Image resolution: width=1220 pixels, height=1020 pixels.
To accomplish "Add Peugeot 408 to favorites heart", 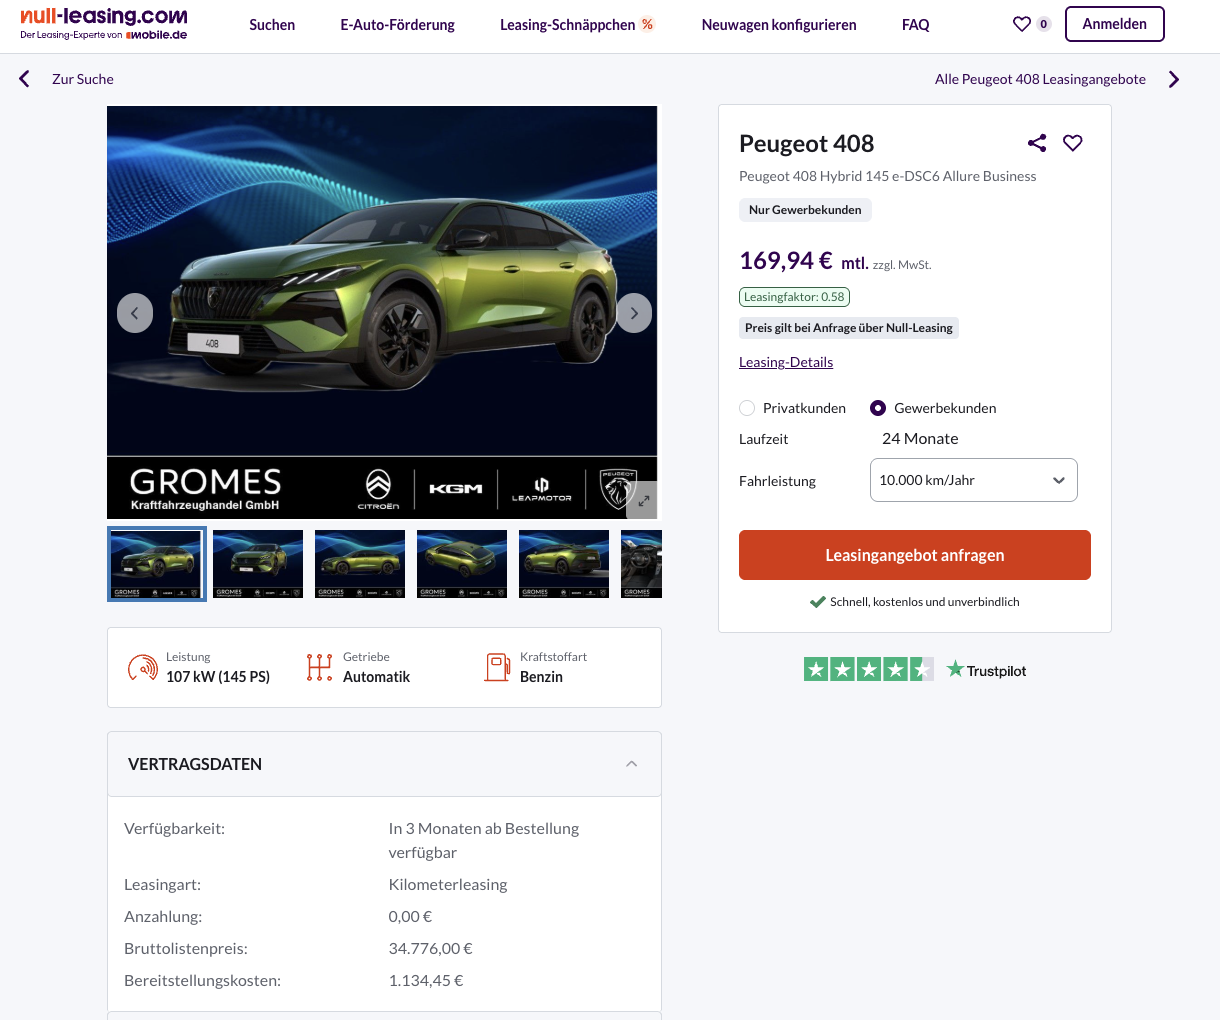I will [x=1073, y=143].
